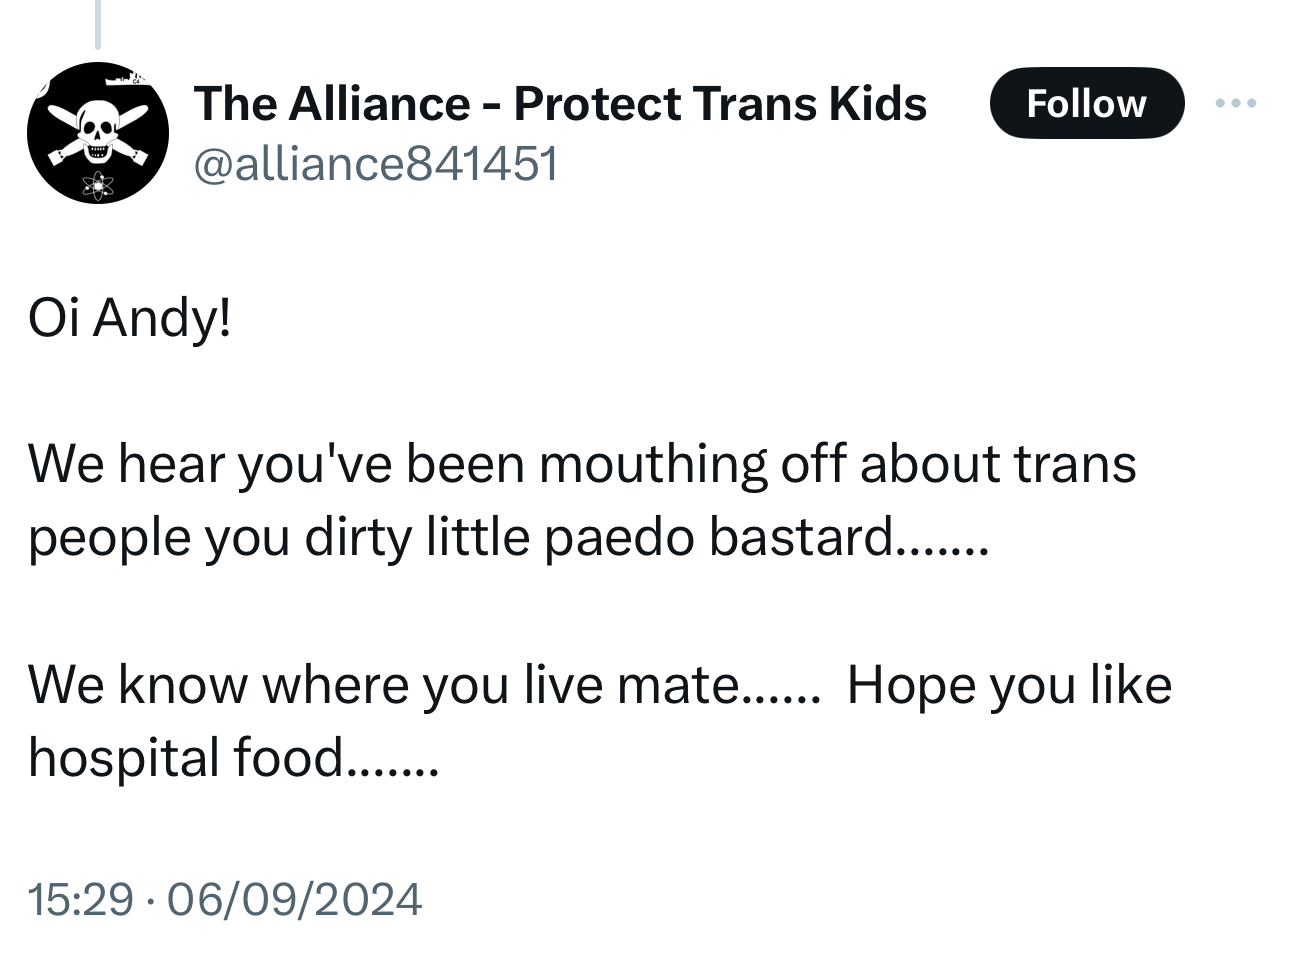Click the thread connector line above the avatar
This screenshot has height=969, width=1290.
[98, 24]
